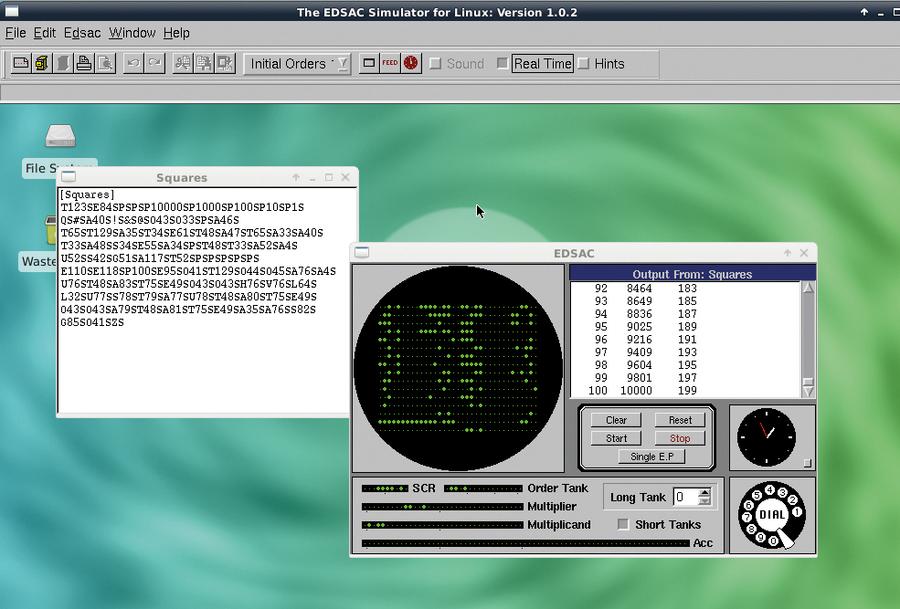Click the Single E.P button
Screen dimensions: 900x609
coord(651,457)
